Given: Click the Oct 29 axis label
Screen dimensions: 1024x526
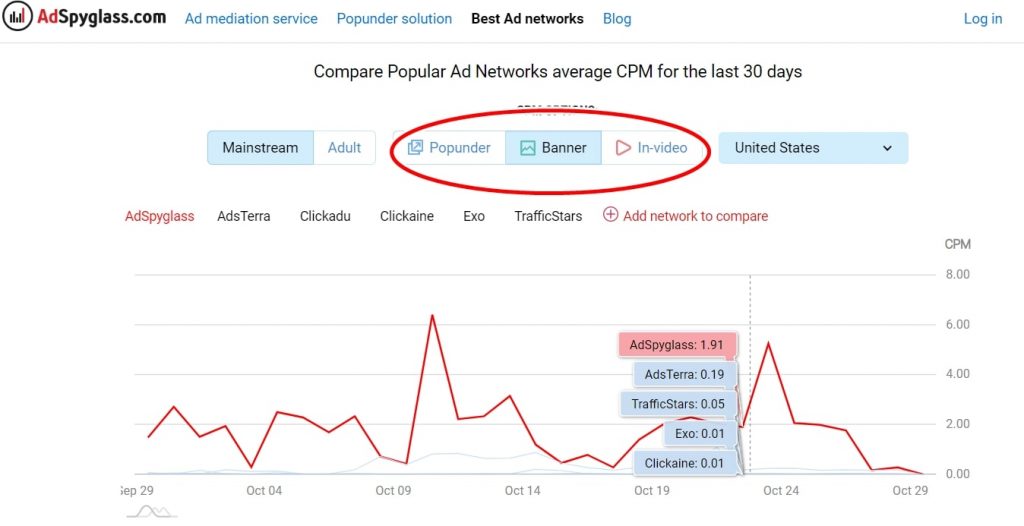Looking at the screenshot, I should pyautogui.click(x=910, y=491).
